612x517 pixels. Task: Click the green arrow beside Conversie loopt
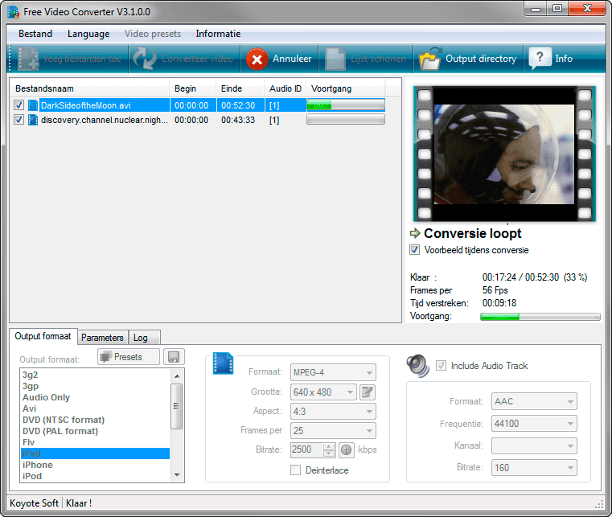pyautogui.click(x=415, y=233)
